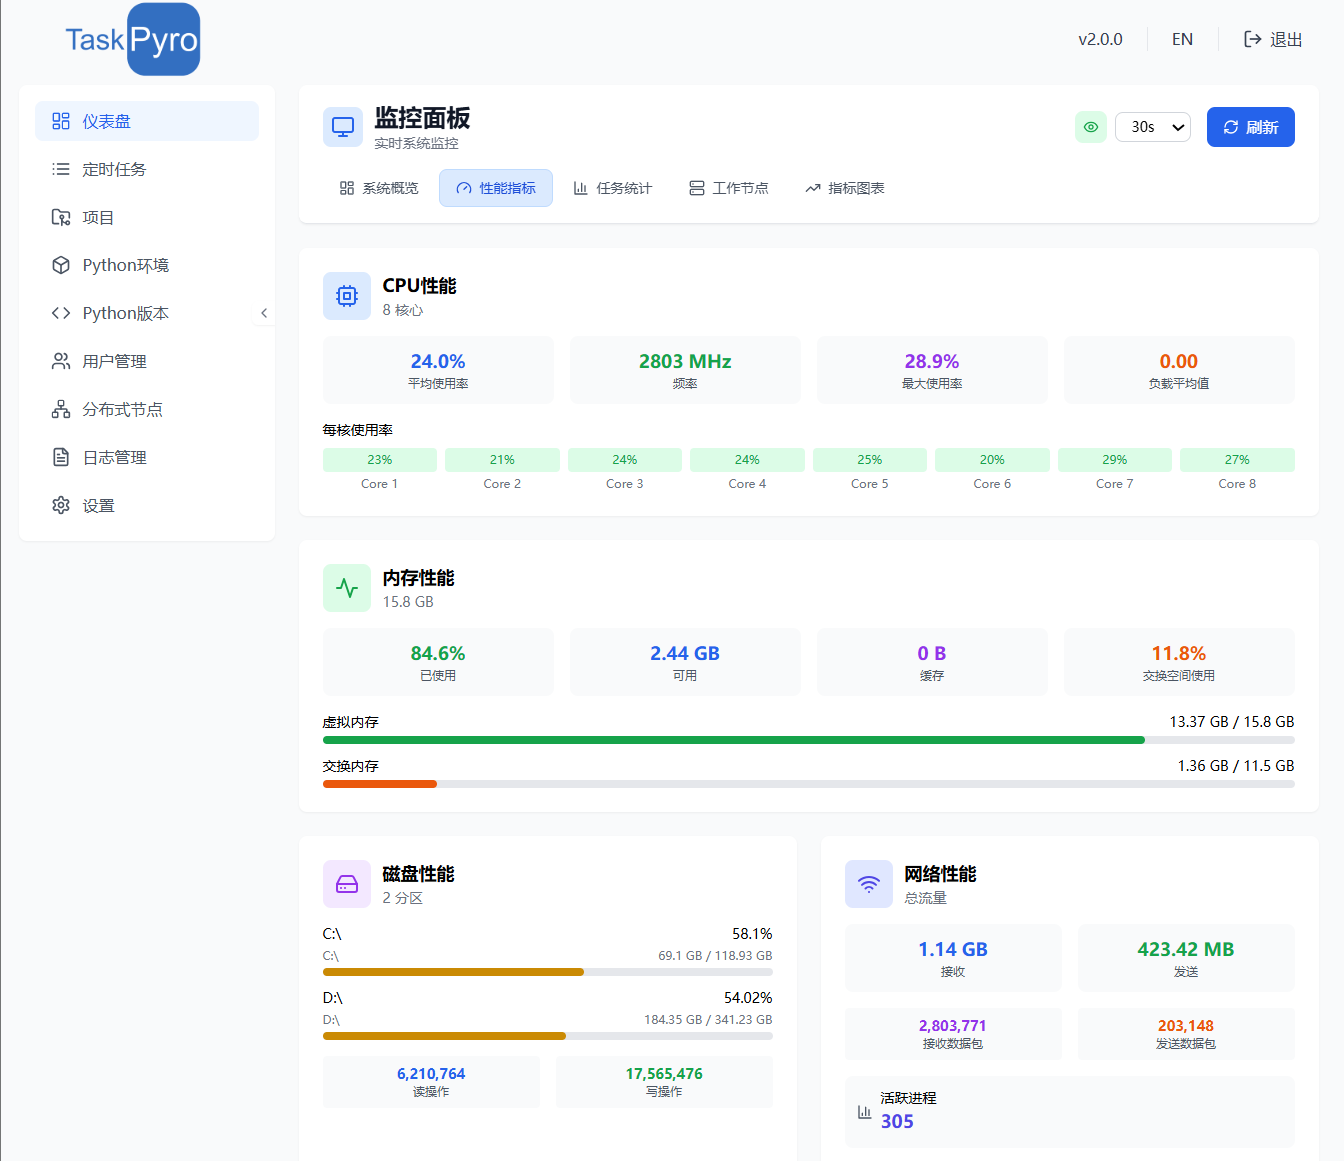Click the Core 7 29% usage bar
Screen dimensions: 1344x1161
pos(1115,460)
